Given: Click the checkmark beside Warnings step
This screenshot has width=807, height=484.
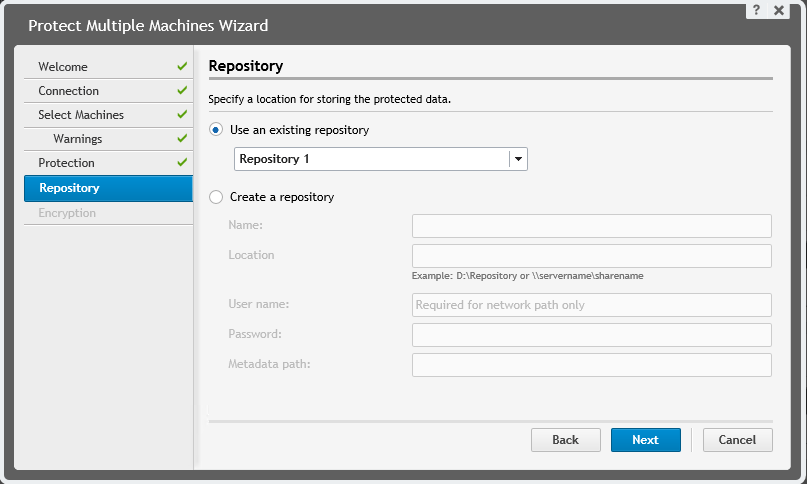Looking at the screenshot, I should (182, 138).
